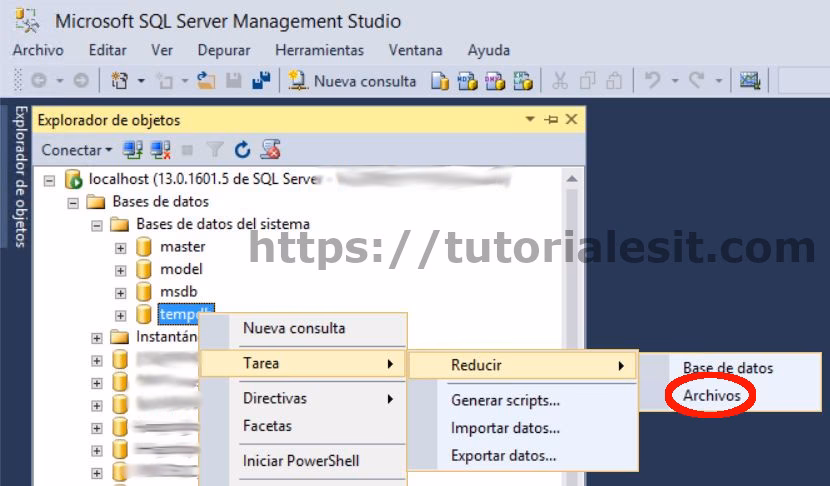The width and height of the screenshot is (830, 486).
Task: Click the Navigate Forward toolbar icon
Action: coord(81,81)
